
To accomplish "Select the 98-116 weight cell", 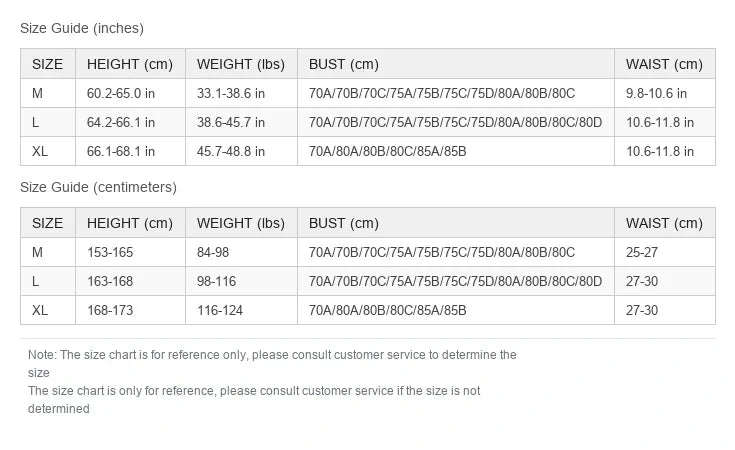I will pos(241,281).
